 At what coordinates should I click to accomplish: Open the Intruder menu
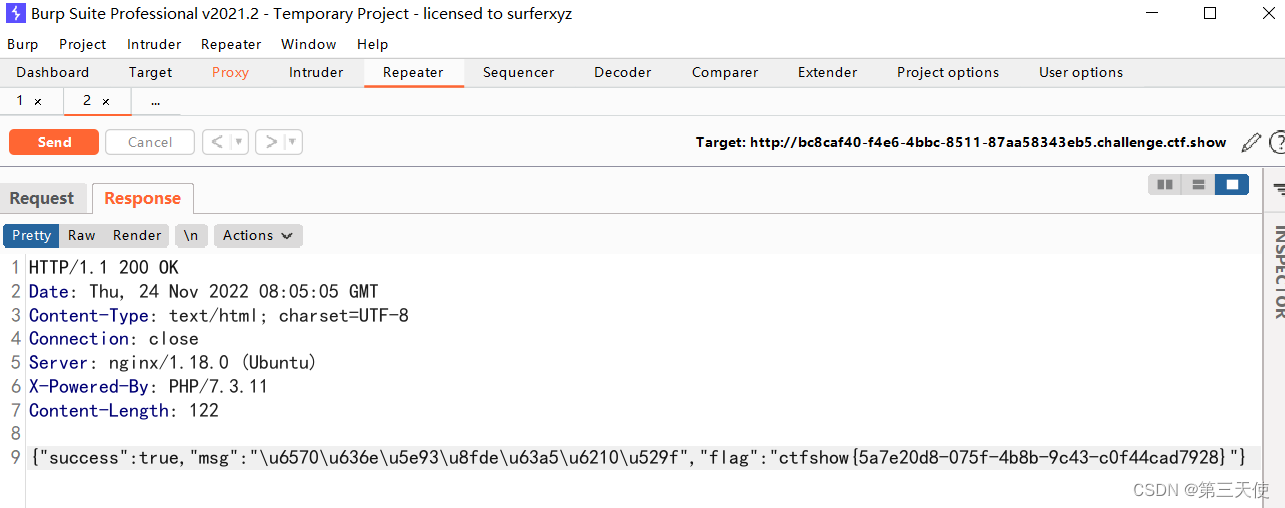[154, 44]
